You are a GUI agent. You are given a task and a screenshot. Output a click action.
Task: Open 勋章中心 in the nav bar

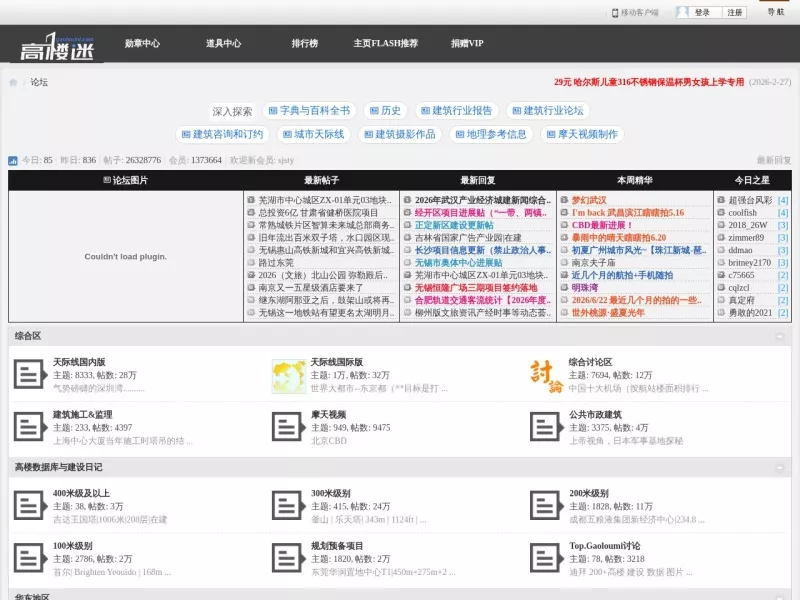(x=142, y=43)
